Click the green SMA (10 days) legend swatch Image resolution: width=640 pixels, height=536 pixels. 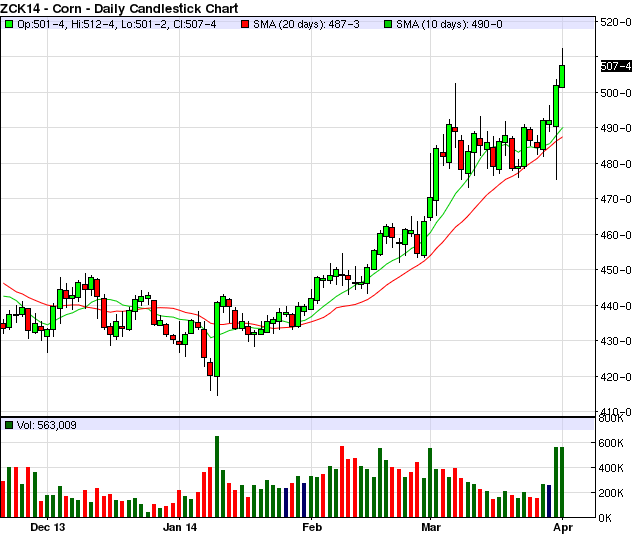click(388, 24)
